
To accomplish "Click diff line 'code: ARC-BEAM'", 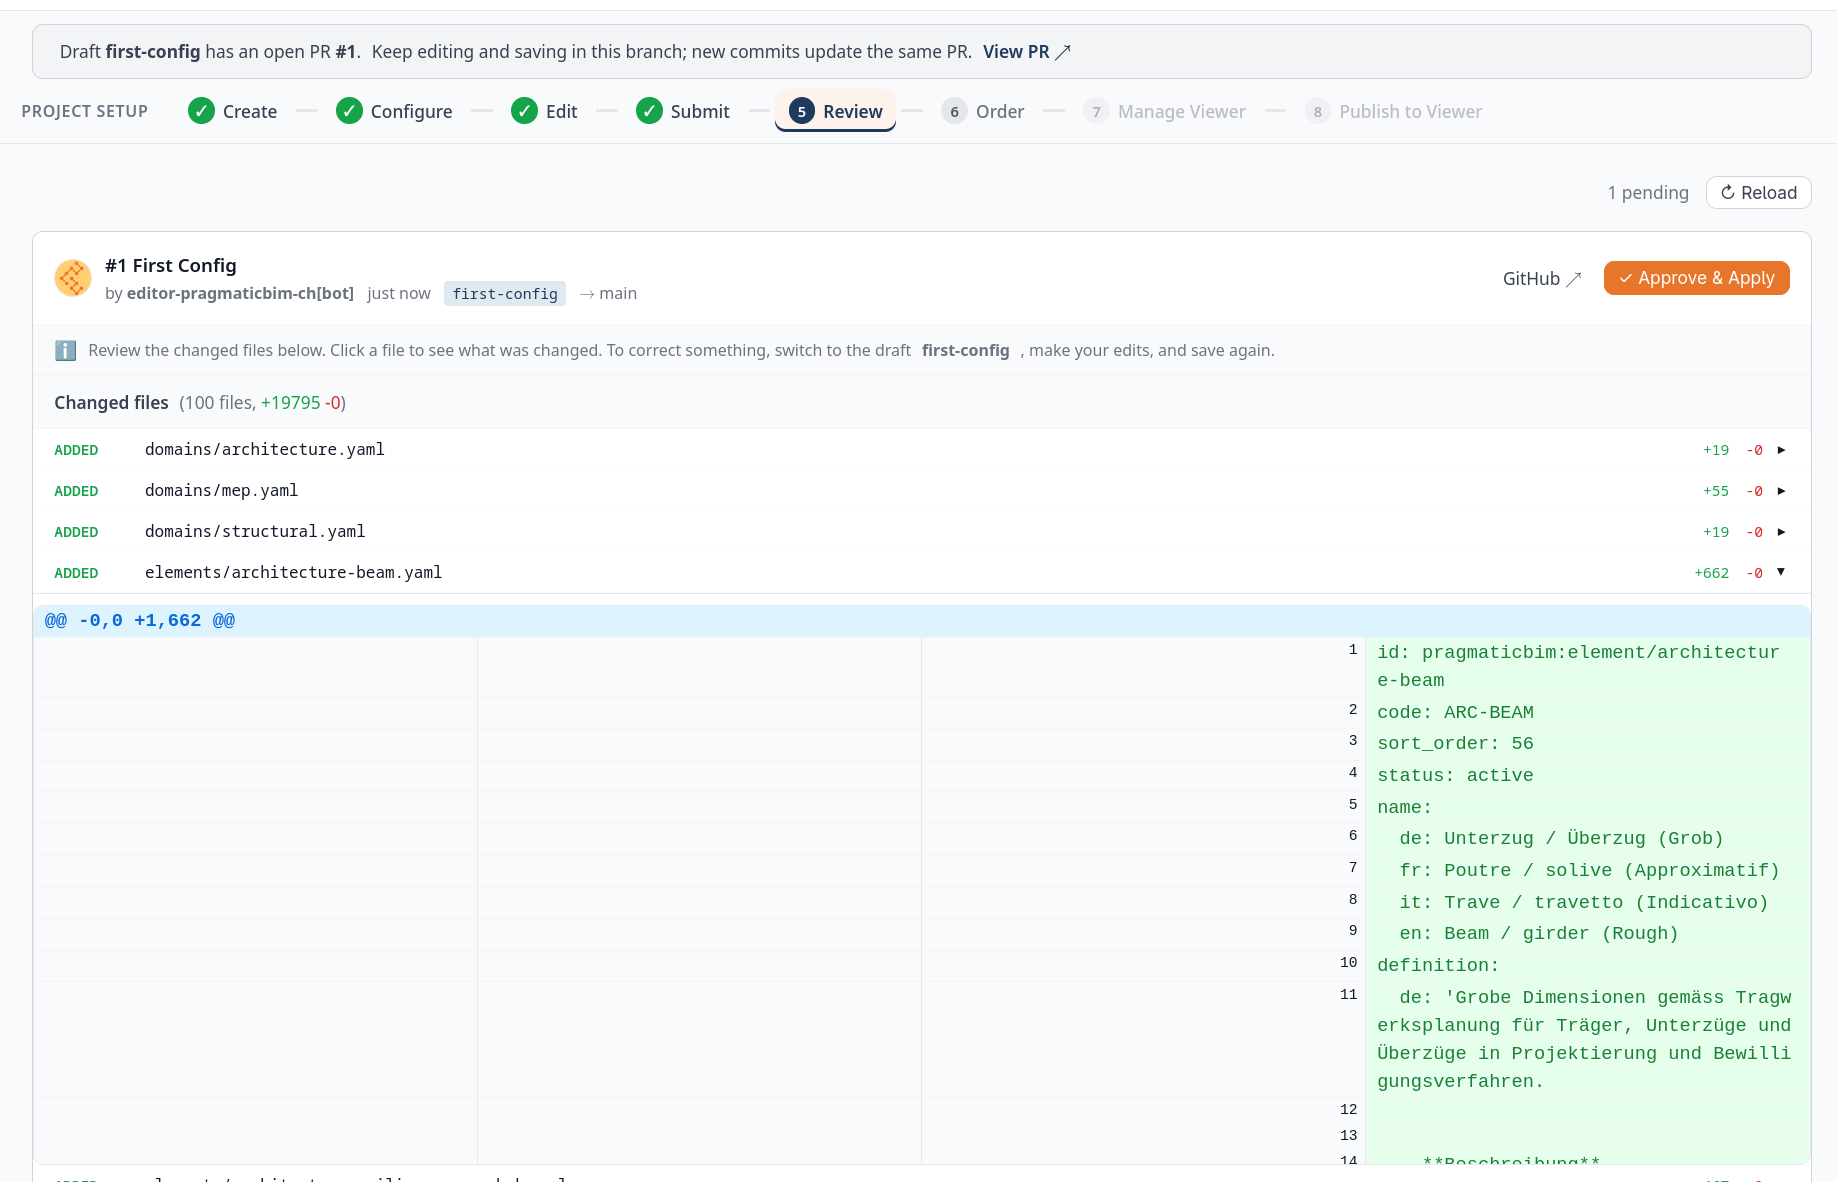I will point(1455,712).
